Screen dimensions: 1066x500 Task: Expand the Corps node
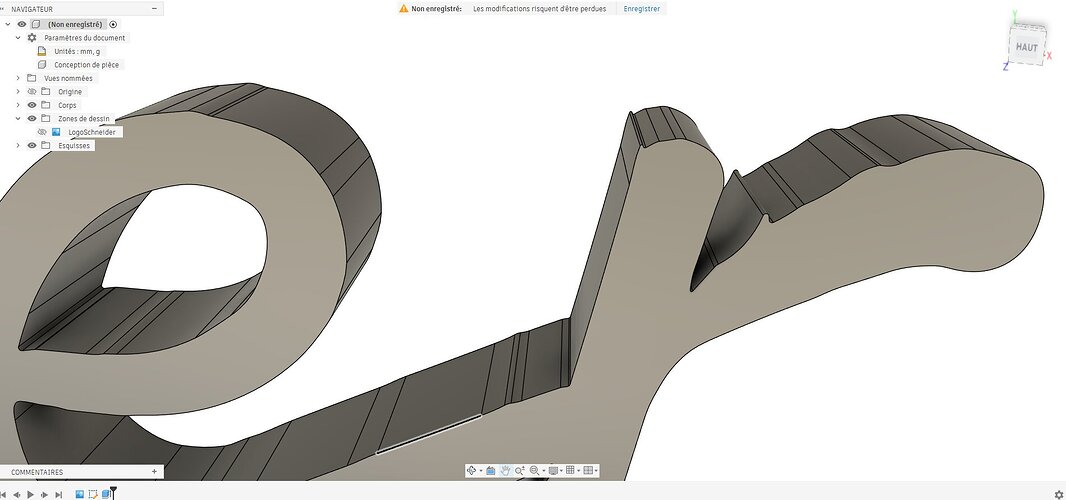(18, 105)
